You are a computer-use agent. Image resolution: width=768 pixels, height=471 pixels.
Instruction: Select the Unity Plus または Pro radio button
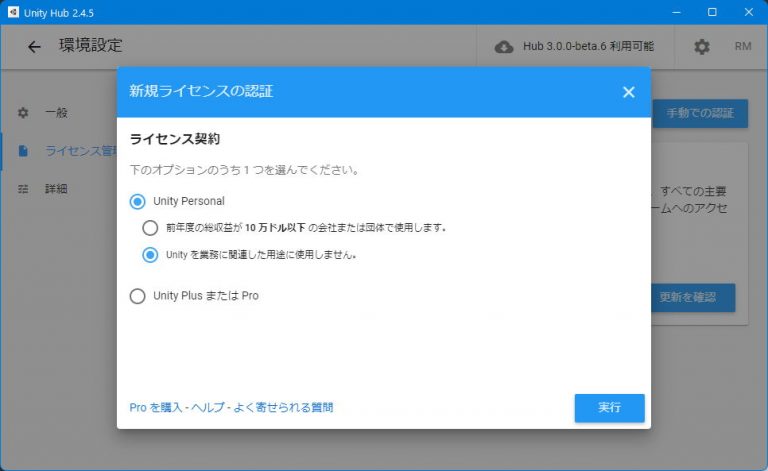138,296
